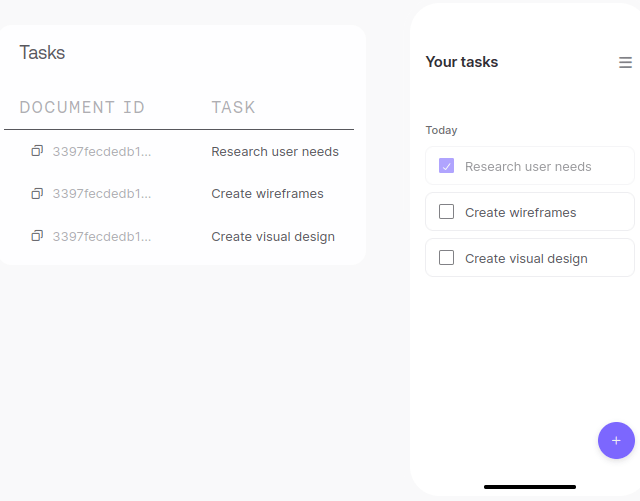Open Research user needs item in Your tasks

tap(528, 166)
